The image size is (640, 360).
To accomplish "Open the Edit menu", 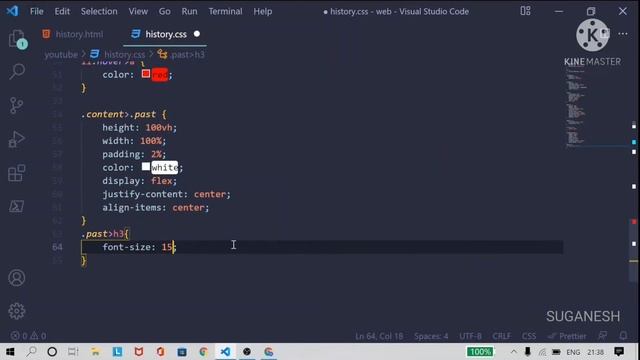I will [x=62, y=11].
